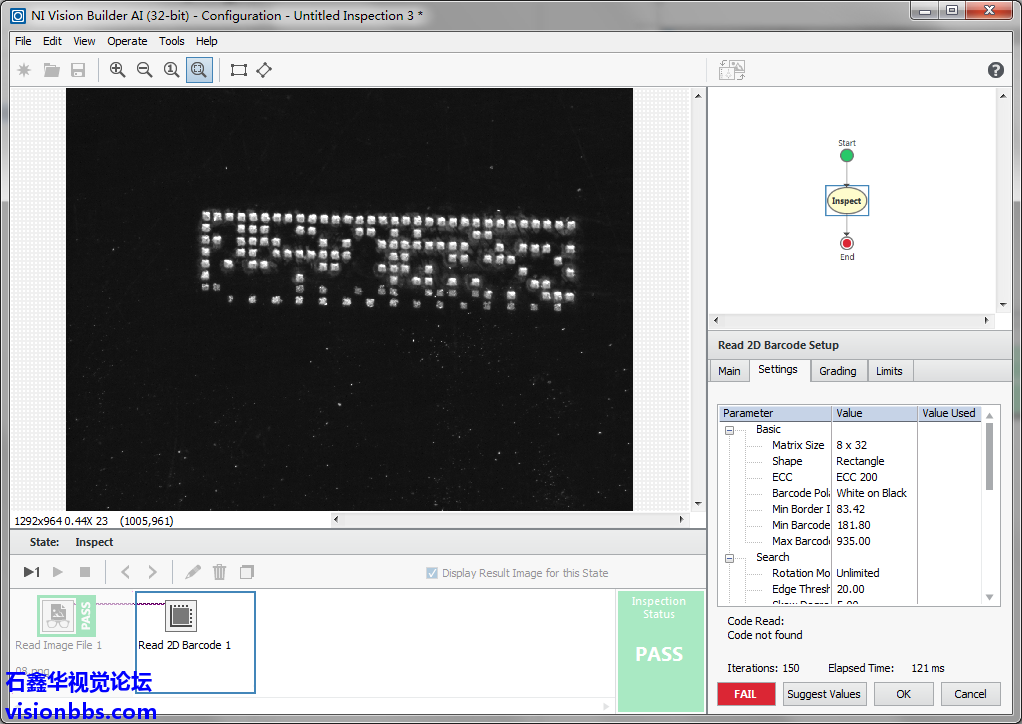Click the run once playback button
The width and height of the screenshot is (1022, 724).
tap(32, 572)
